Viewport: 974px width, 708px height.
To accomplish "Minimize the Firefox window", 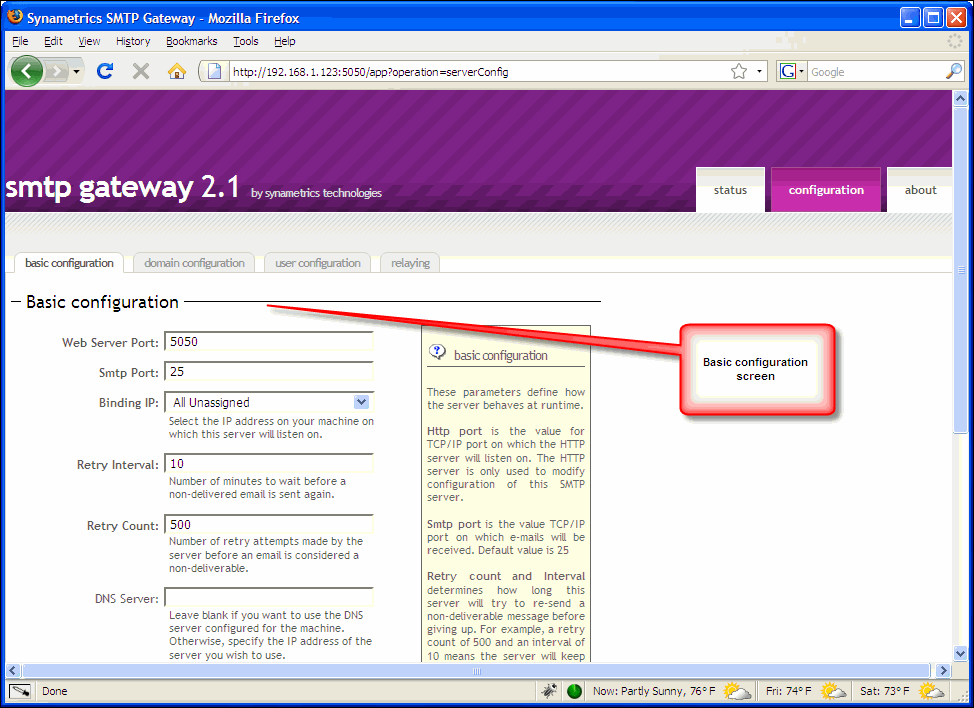I will click(910, 17).
